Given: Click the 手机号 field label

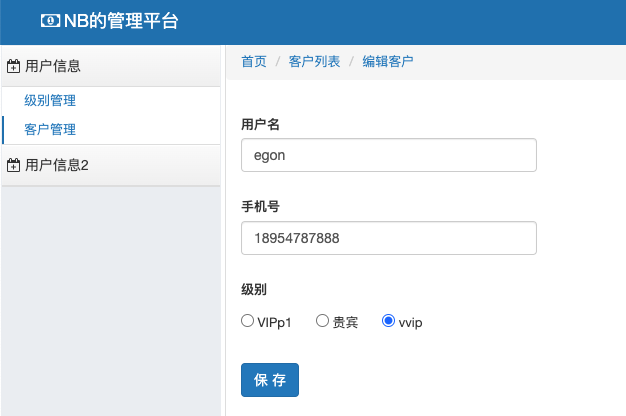Looking at the screenshot, I should point(260,207).
